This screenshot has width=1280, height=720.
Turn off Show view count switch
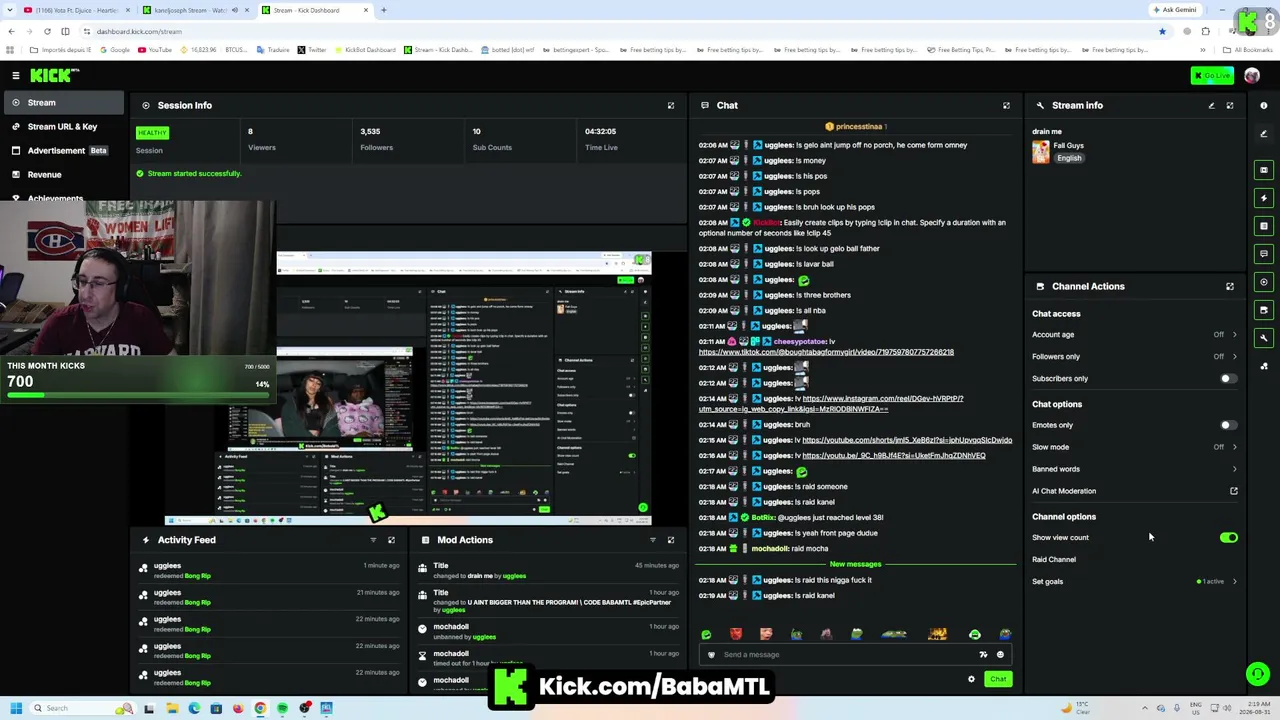click(1228, 538)
